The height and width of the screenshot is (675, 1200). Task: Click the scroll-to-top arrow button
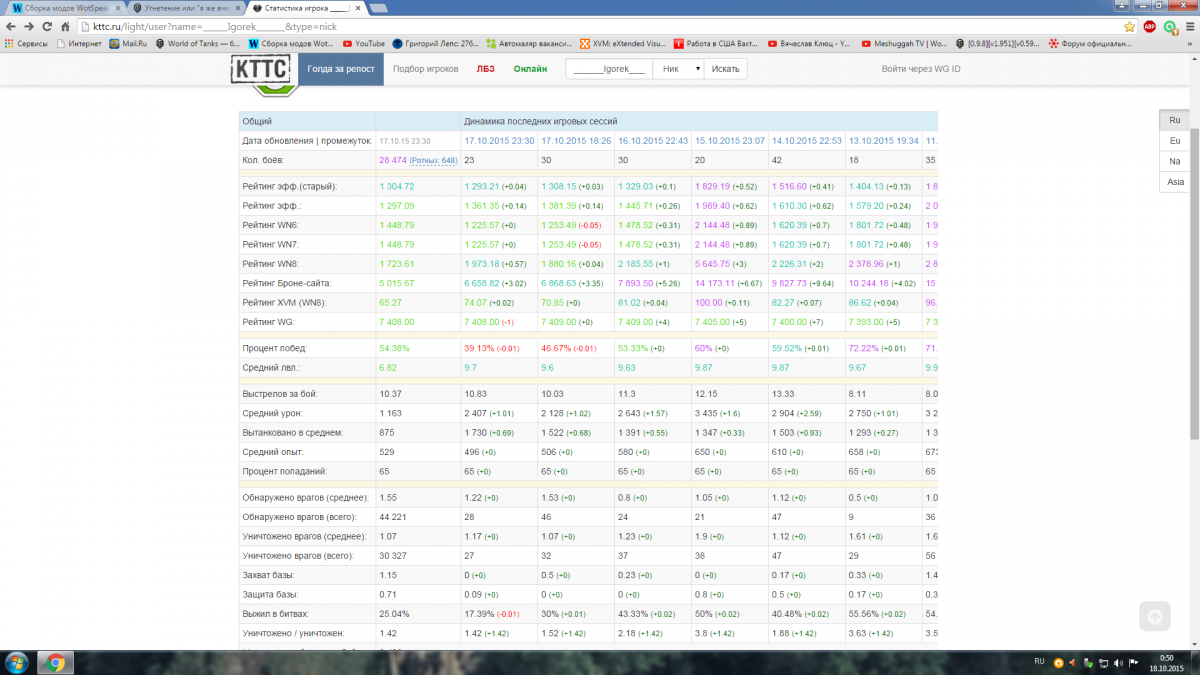[x=1154, y=618]
